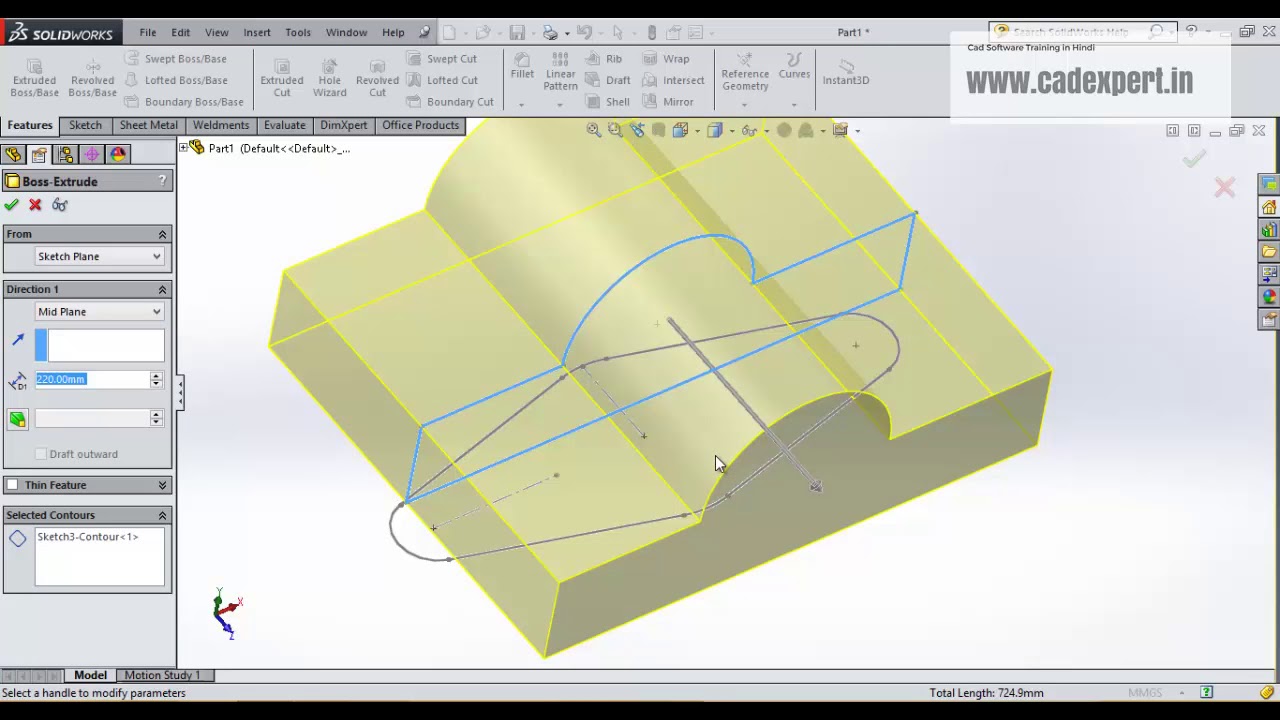The image size is (1280, 720).
Task: Collapse the Direction 1 section
Action: point(162,289)
